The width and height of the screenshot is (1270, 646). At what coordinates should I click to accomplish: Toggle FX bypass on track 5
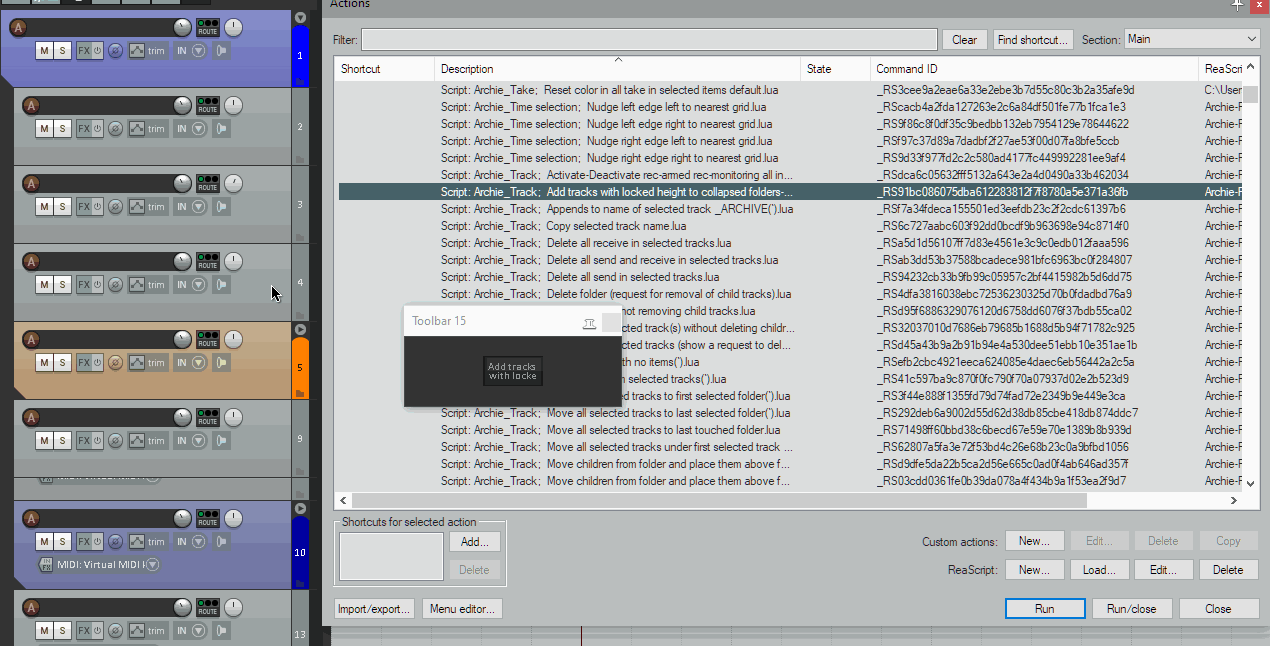click(98, 362)
